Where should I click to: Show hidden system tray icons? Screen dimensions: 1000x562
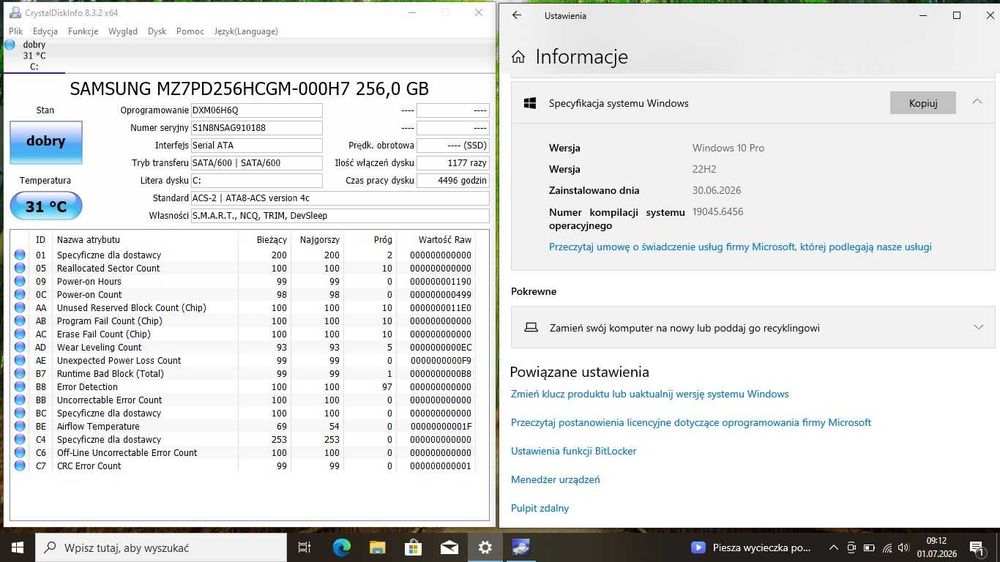[834, 547]
